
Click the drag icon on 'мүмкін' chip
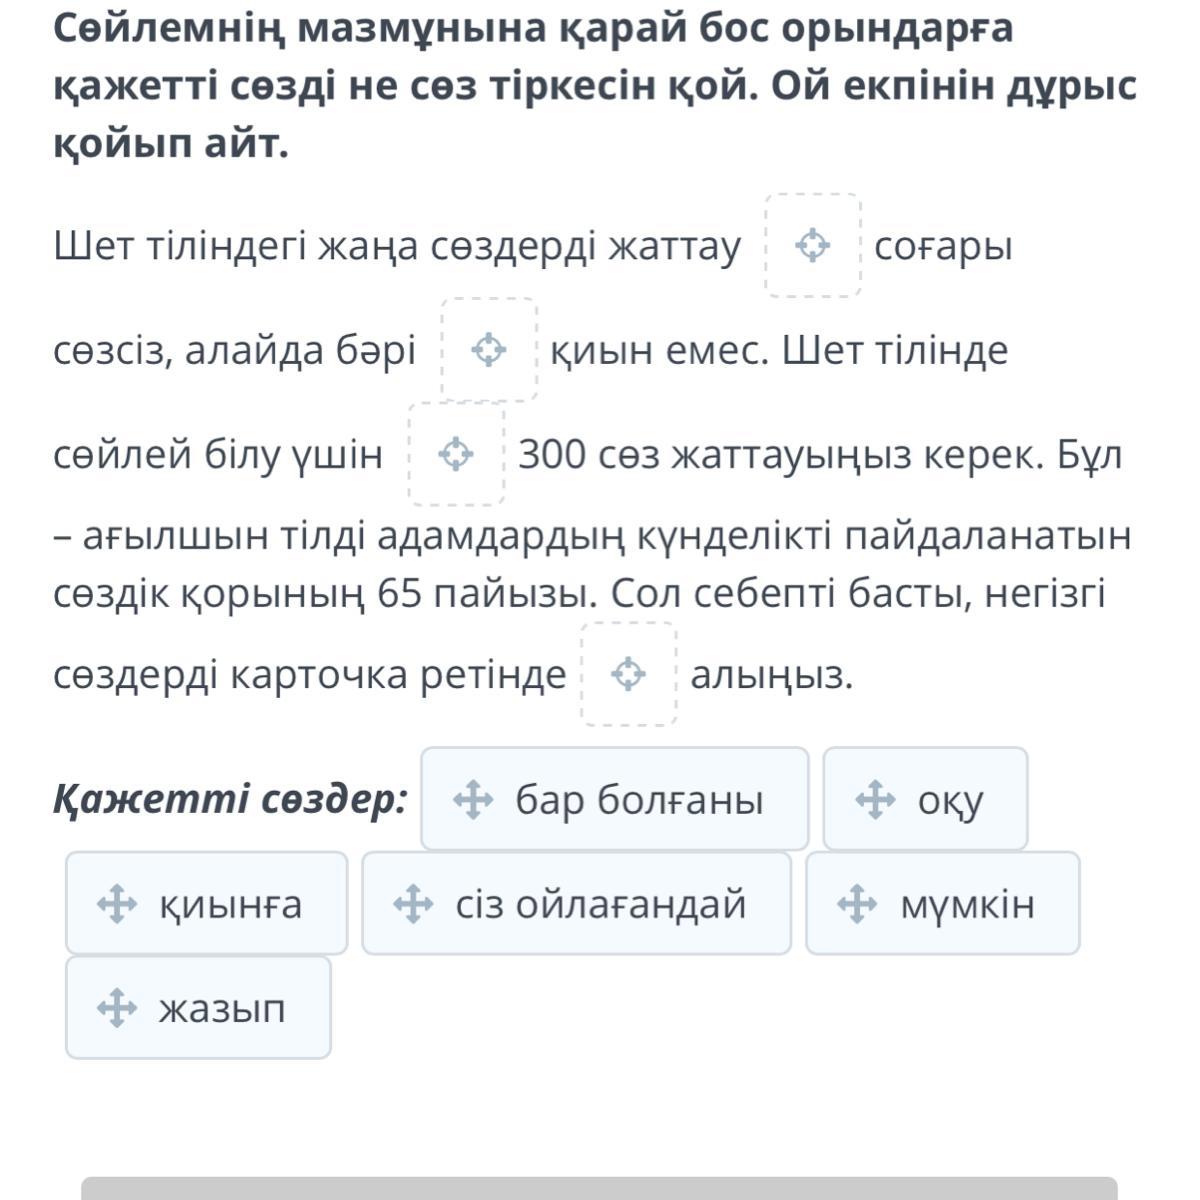(x=857, y=904)
